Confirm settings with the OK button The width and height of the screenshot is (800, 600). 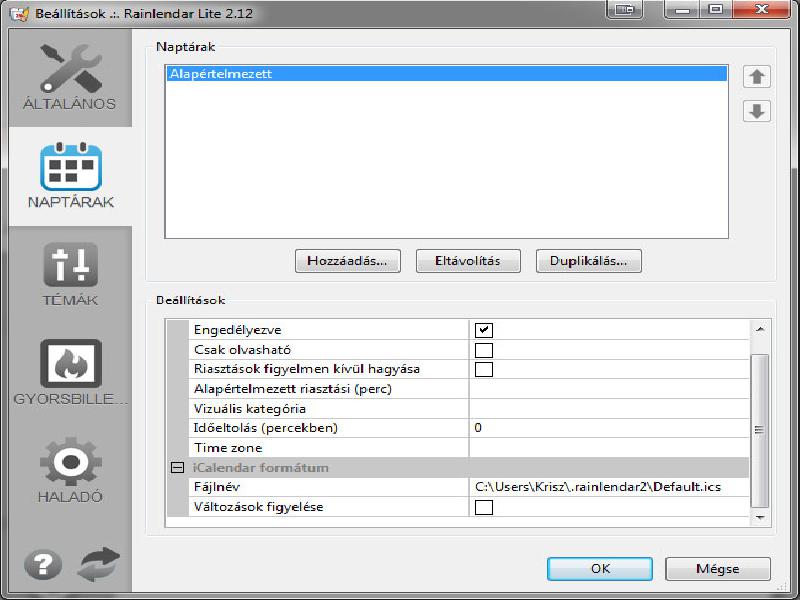[x=599, y=569]
